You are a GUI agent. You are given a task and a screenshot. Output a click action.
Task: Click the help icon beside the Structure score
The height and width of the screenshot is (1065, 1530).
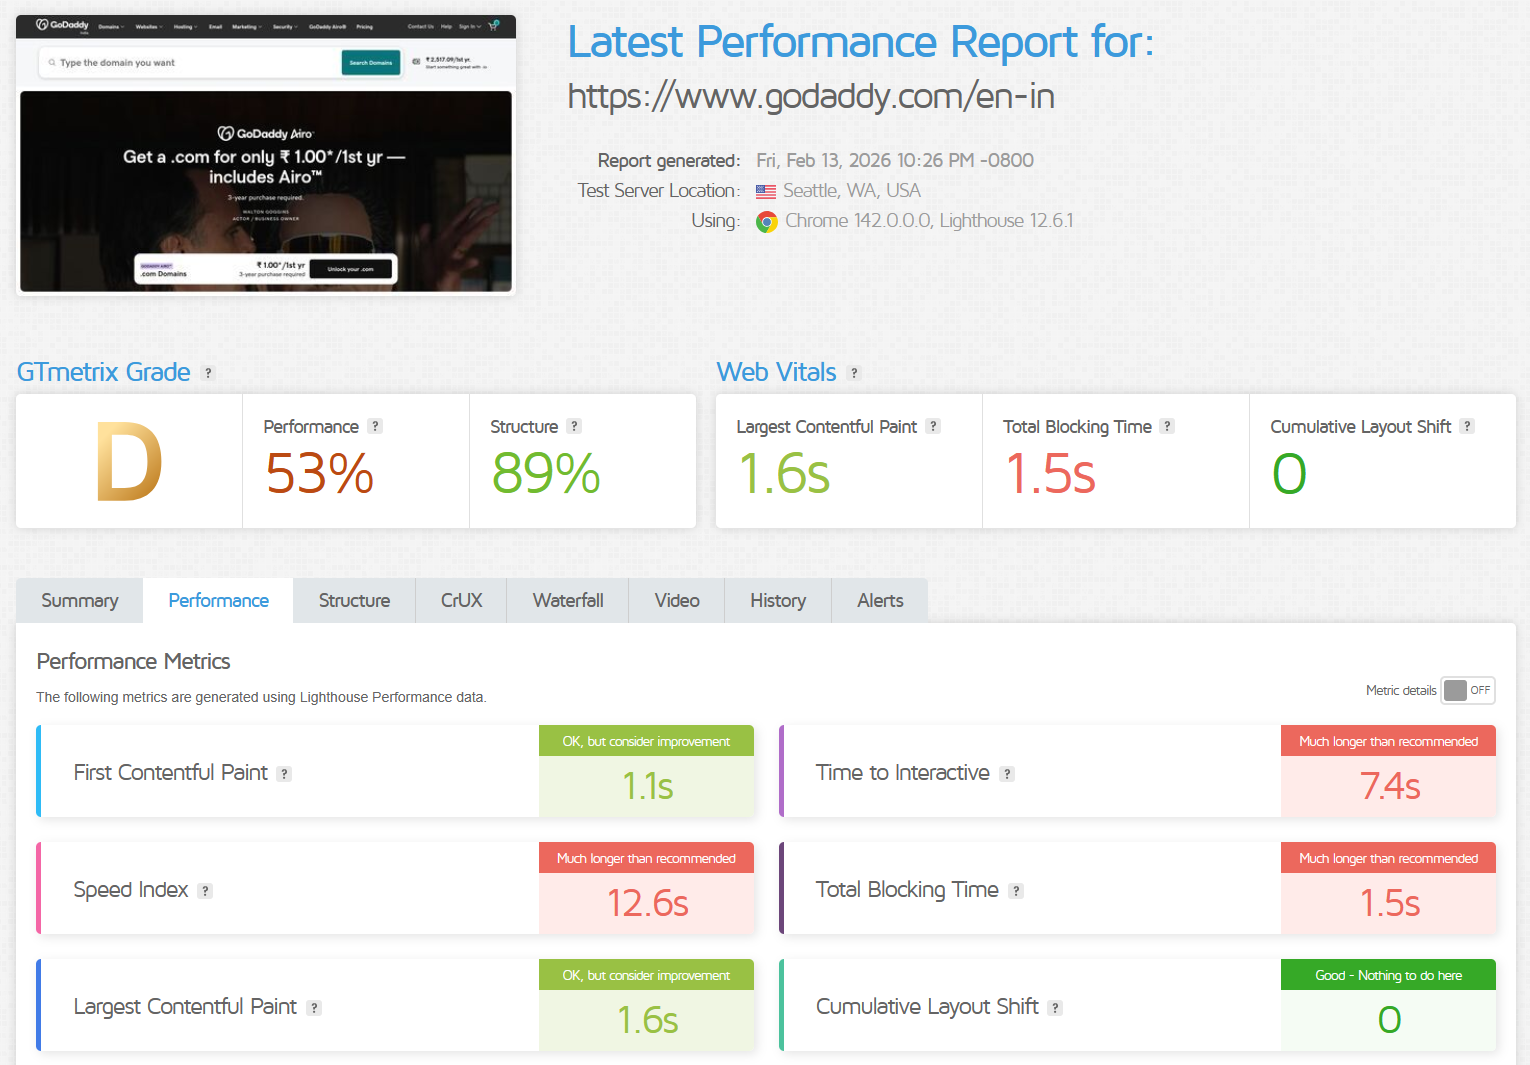pos(573,426)
